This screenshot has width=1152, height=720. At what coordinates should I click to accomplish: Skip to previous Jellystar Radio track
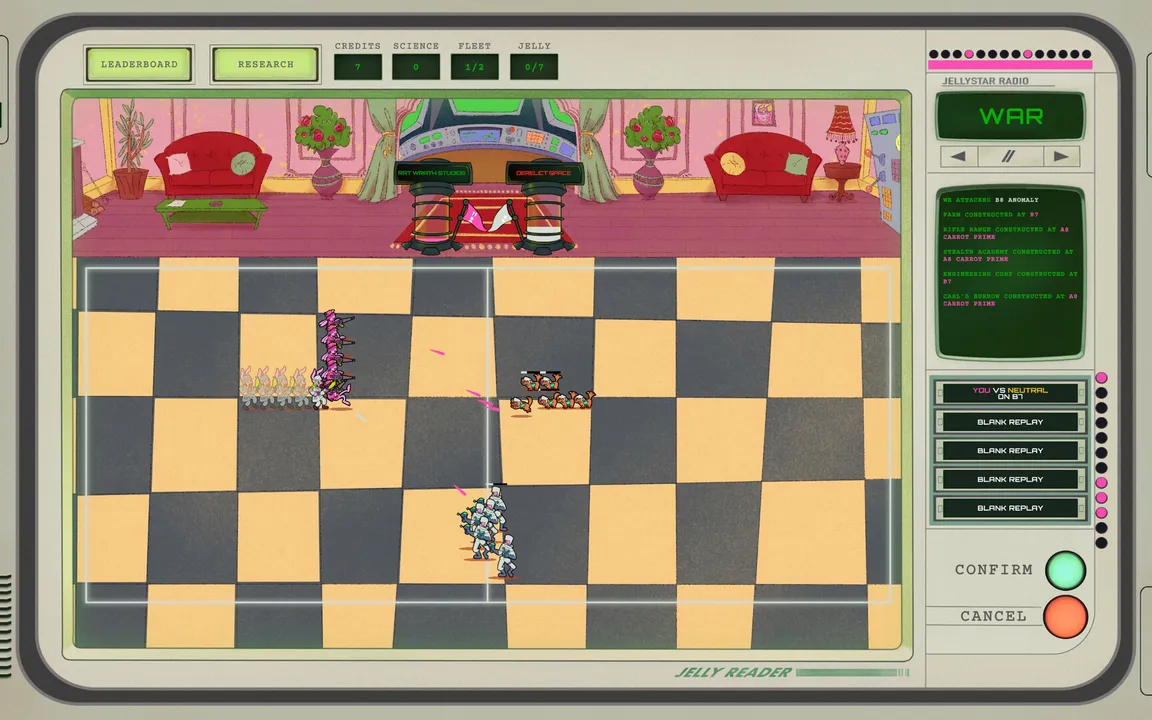[958, 156]
